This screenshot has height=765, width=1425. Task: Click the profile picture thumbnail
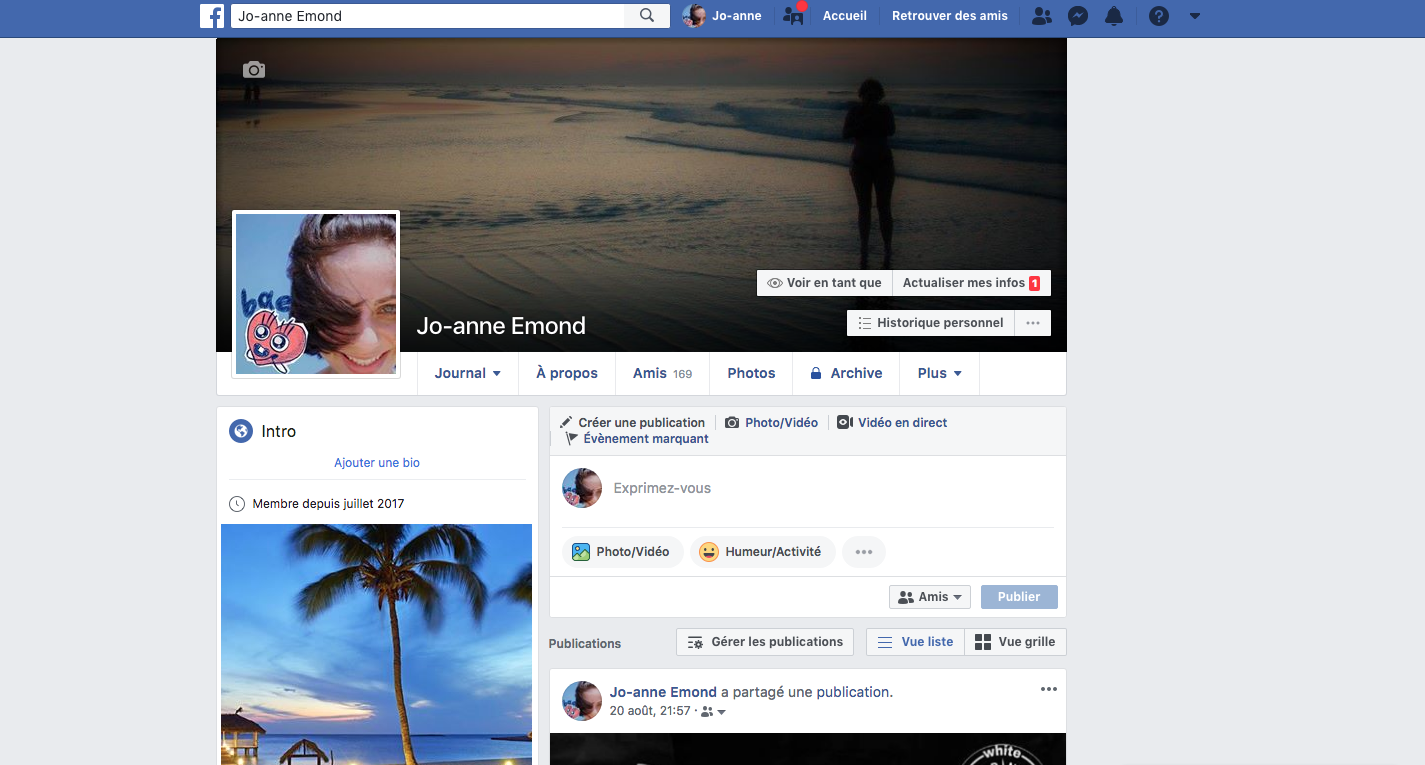tap(316, 294)
